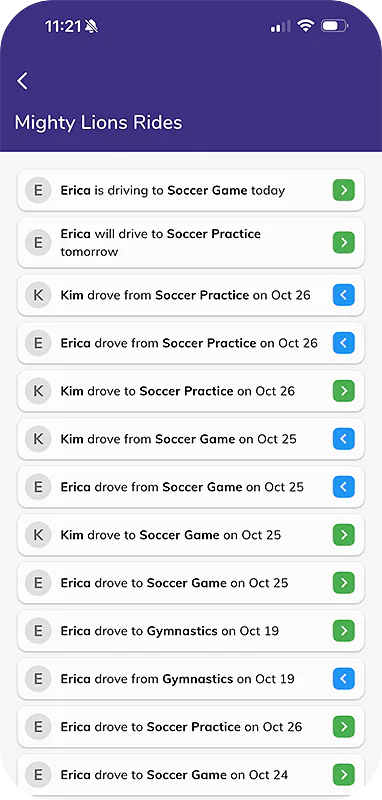The height and width of the screenshot is (800, 382).
Task: Click the Wi-Fi status icon
Action: click(x=305, y=26)
